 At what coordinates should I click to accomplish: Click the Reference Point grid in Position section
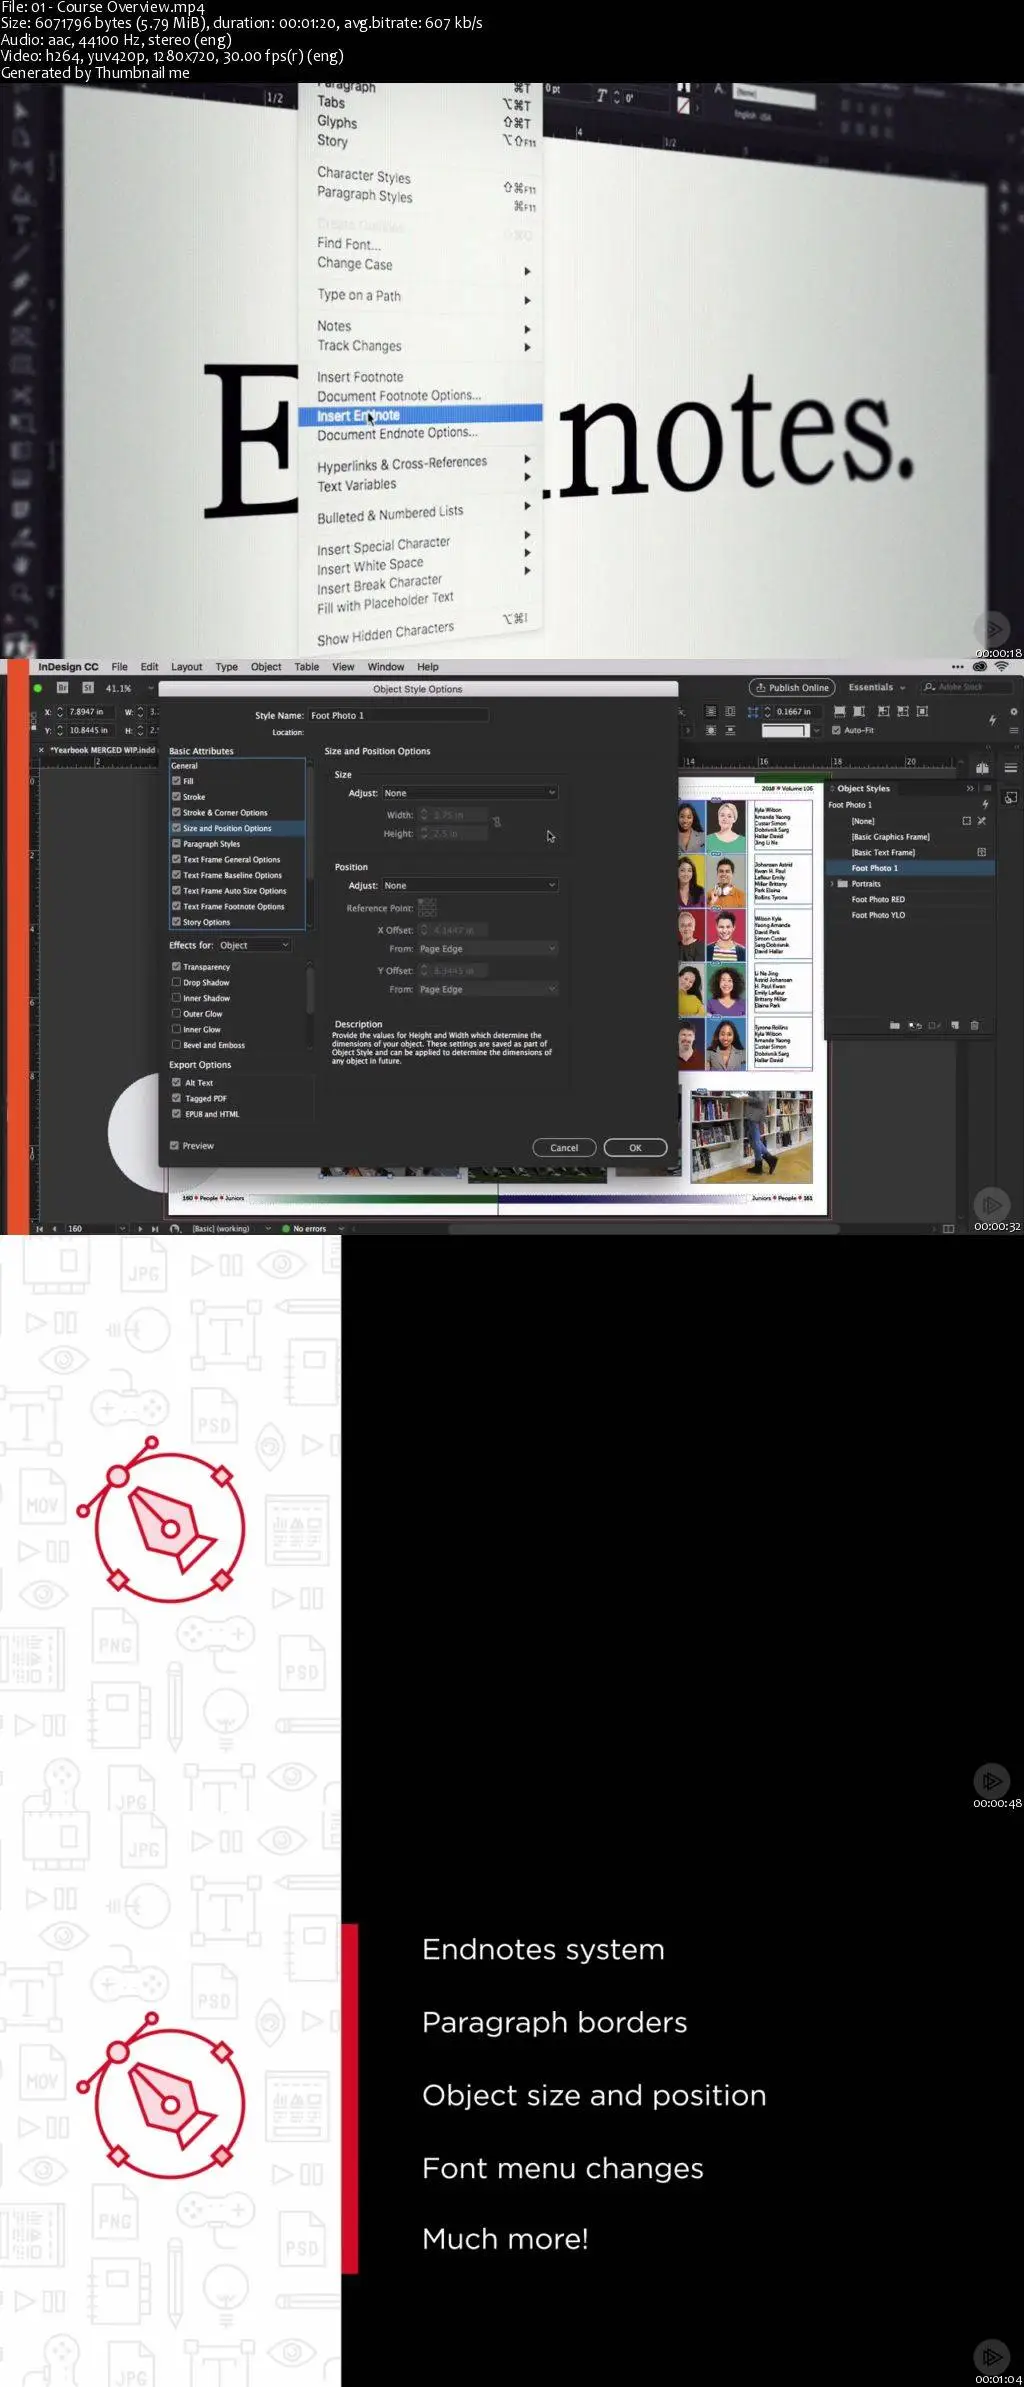(427, 907)
